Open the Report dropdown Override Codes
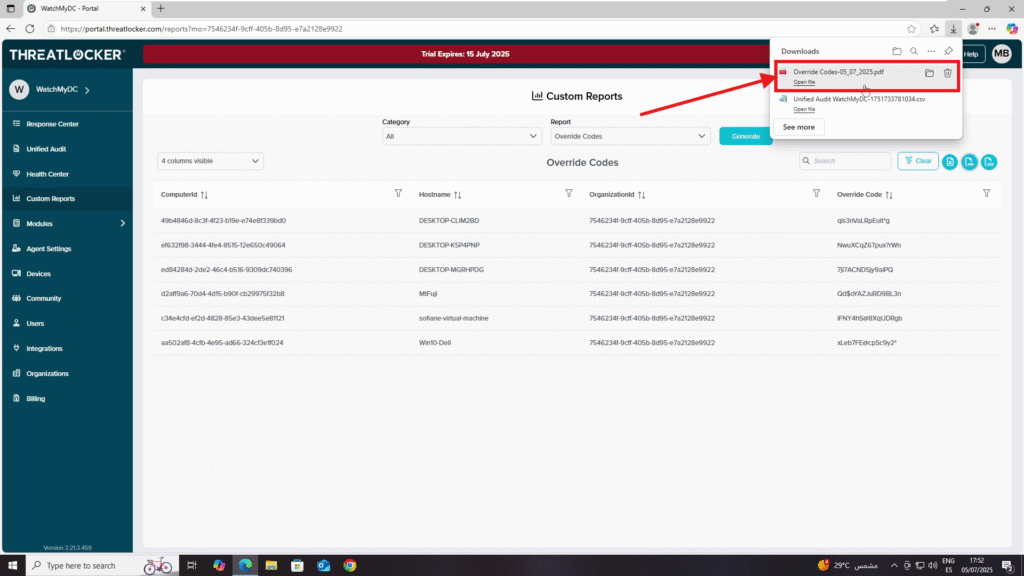This screenshot has height=576, width=1024. coord(630,136)
